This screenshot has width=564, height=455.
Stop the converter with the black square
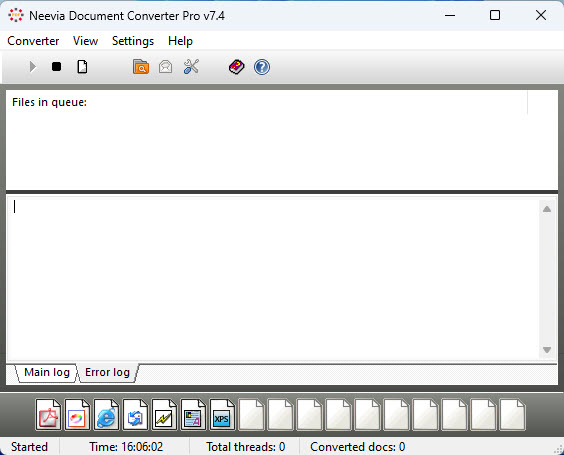click(x=56, y=67)
